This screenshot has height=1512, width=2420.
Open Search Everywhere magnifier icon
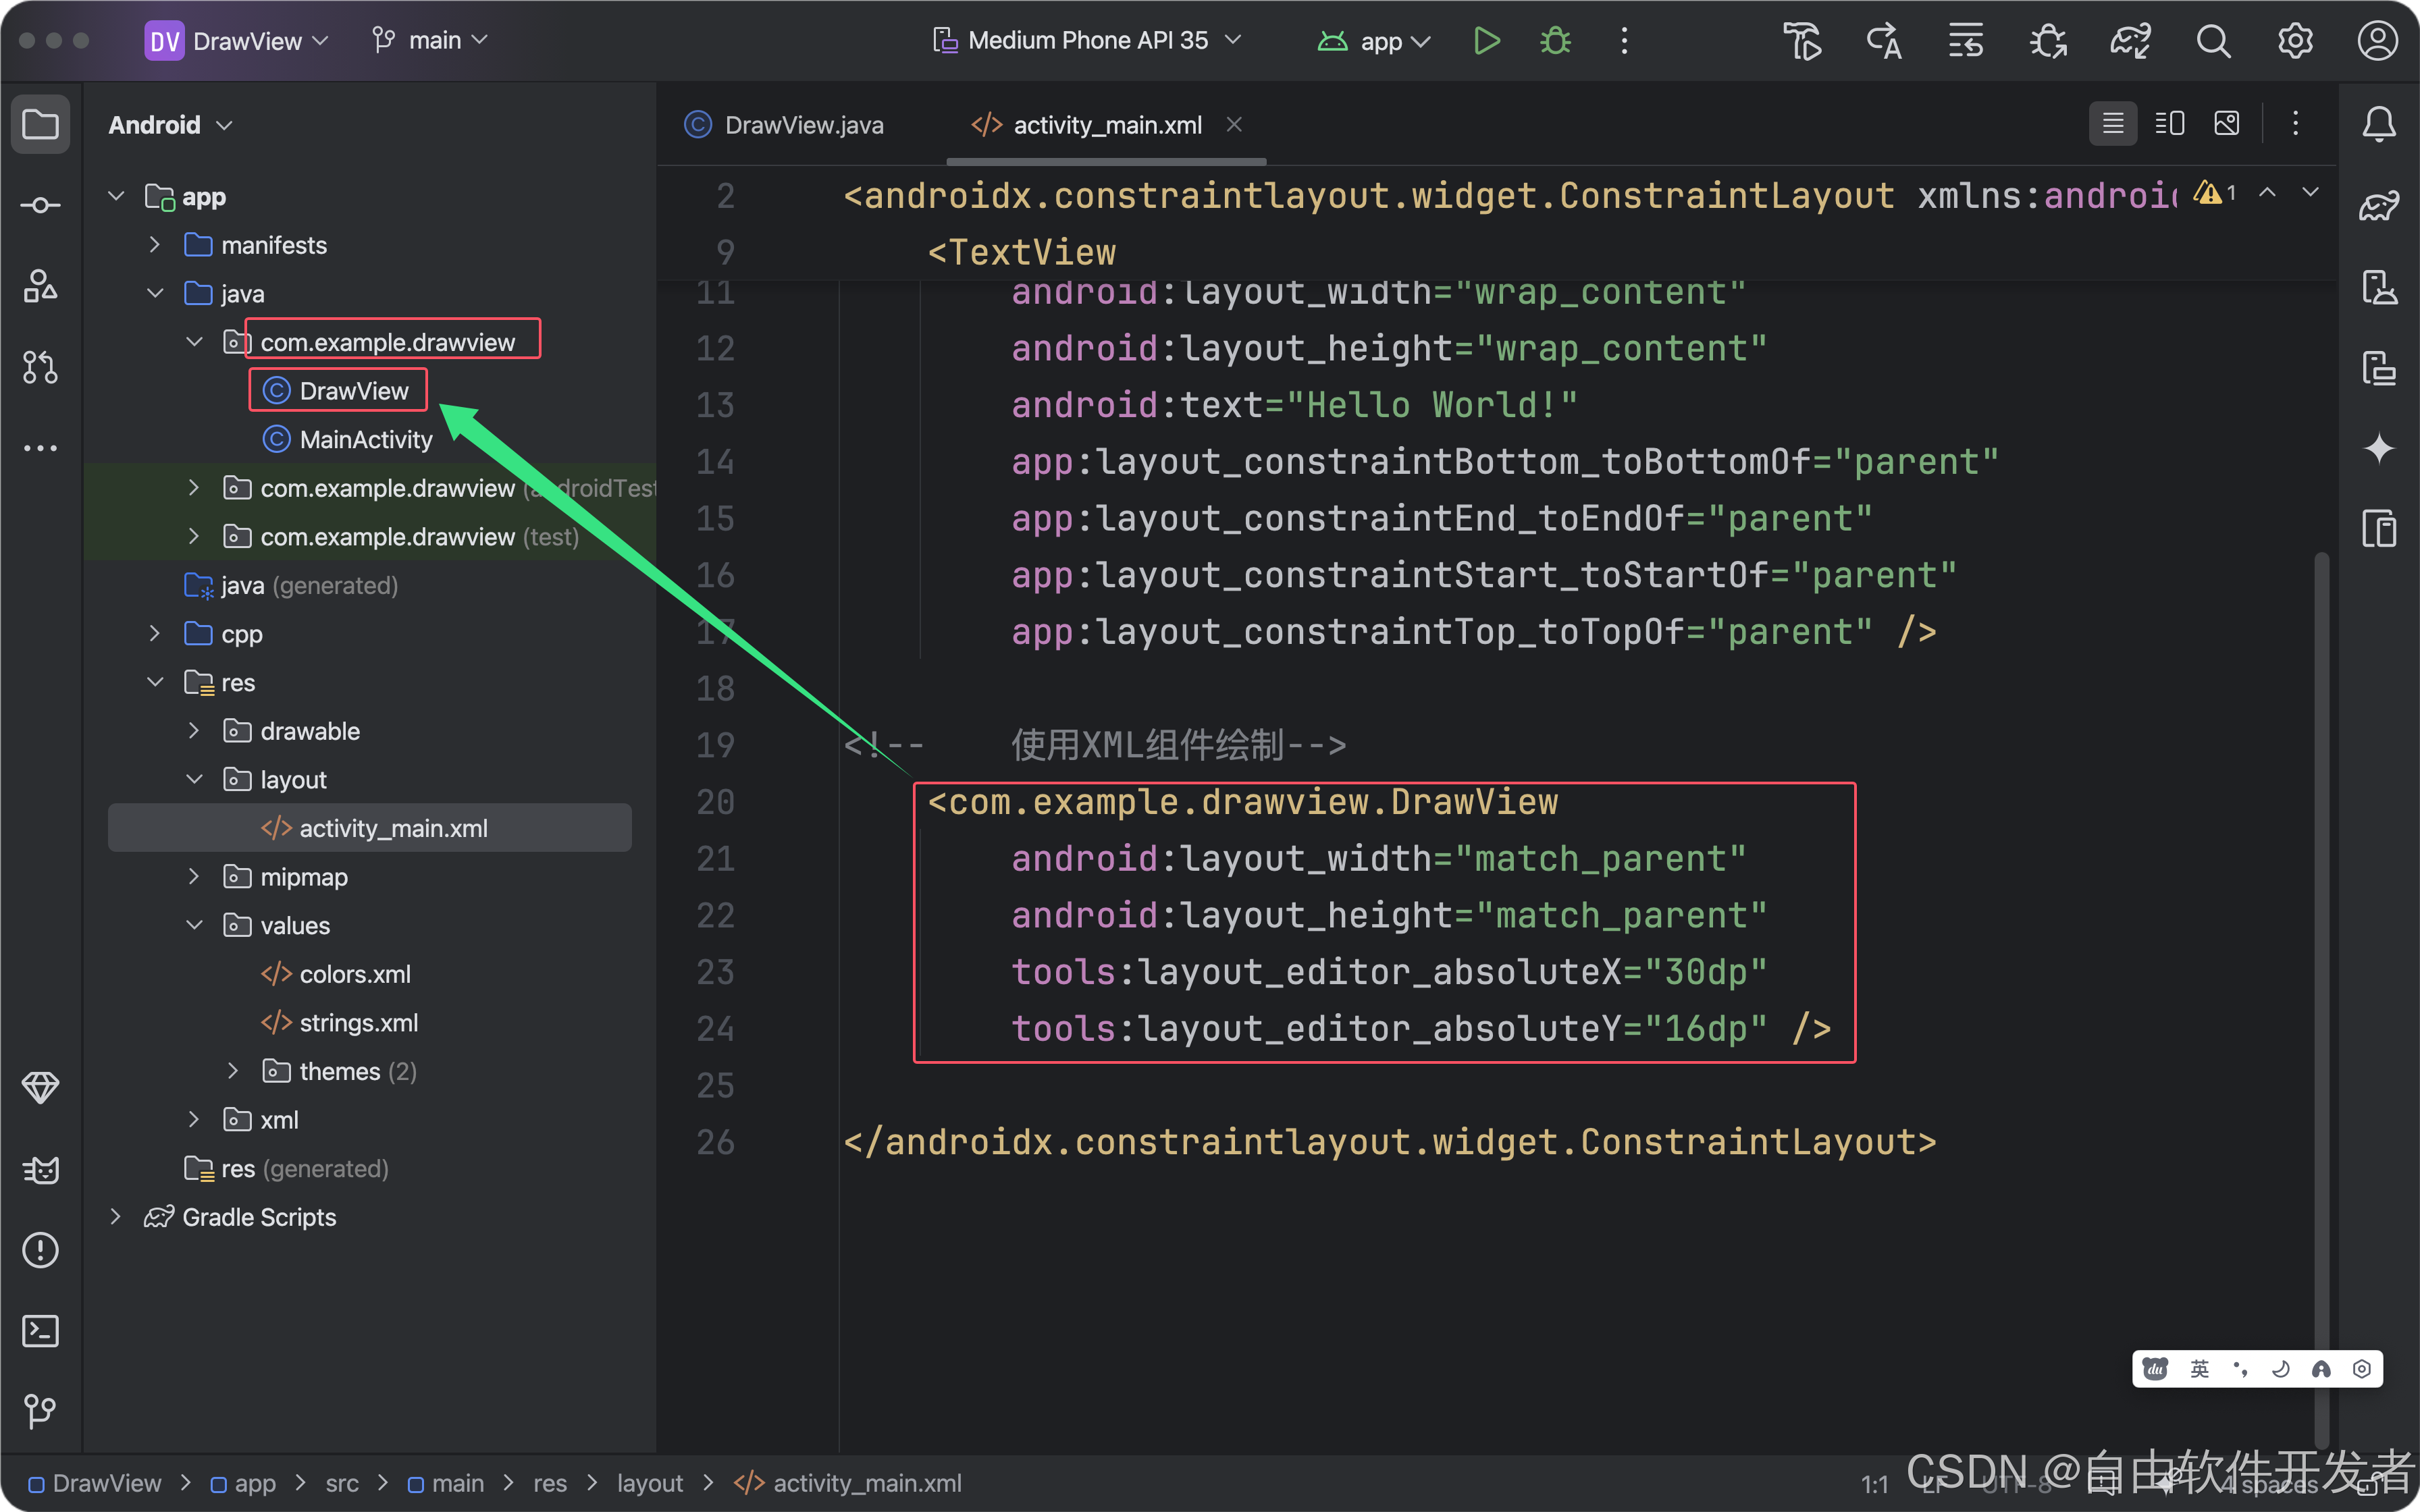2213,41
